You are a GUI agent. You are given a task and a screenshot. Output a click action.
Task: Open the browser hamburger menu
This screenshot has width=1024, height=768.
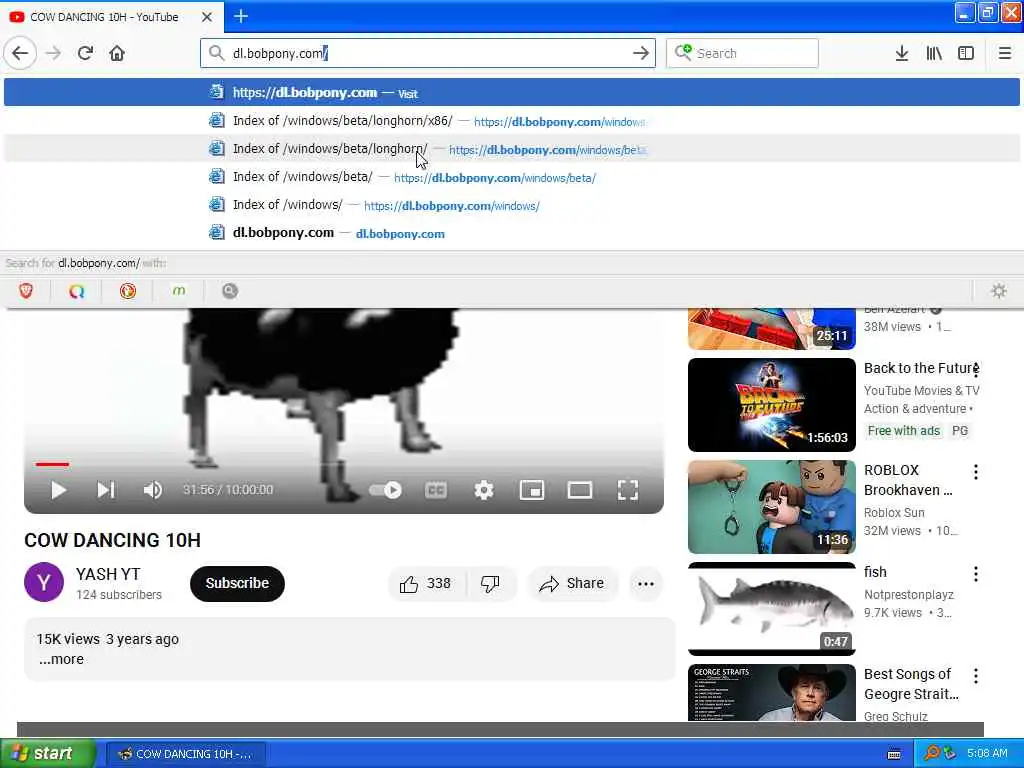point(1004,53)
